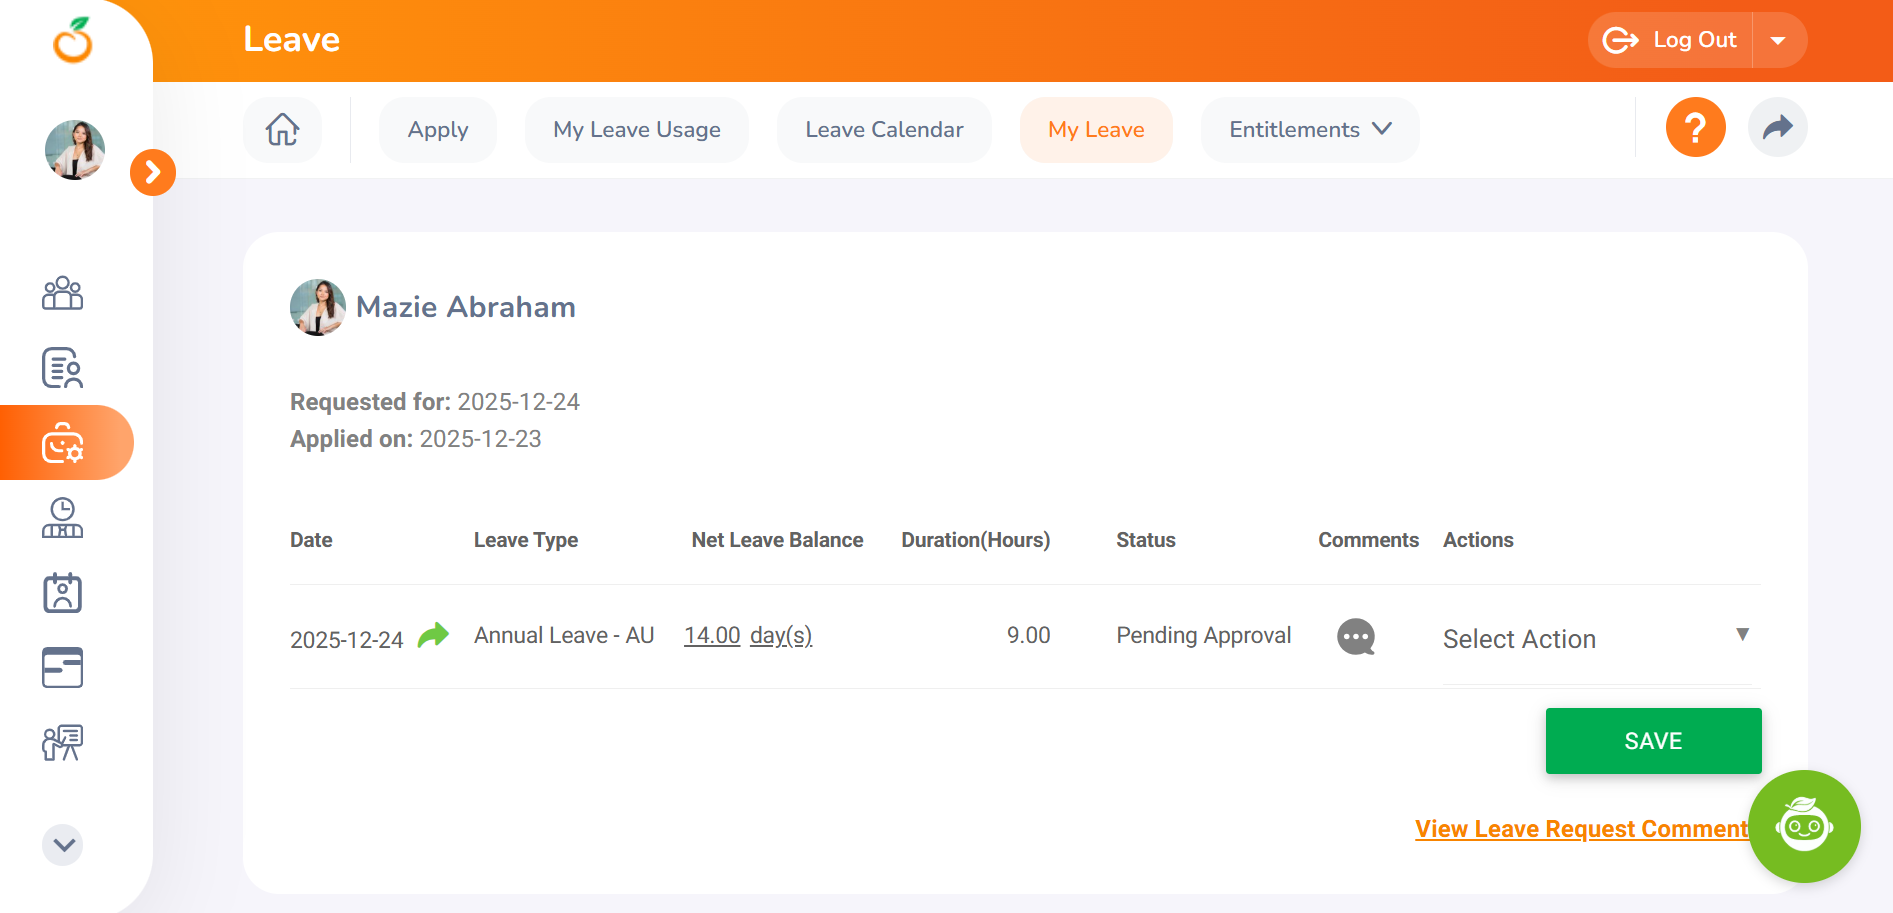Open the dropdown arrow beside Log Out
This screenshot has height=913, width=1893.
[x=1778, y=41]
